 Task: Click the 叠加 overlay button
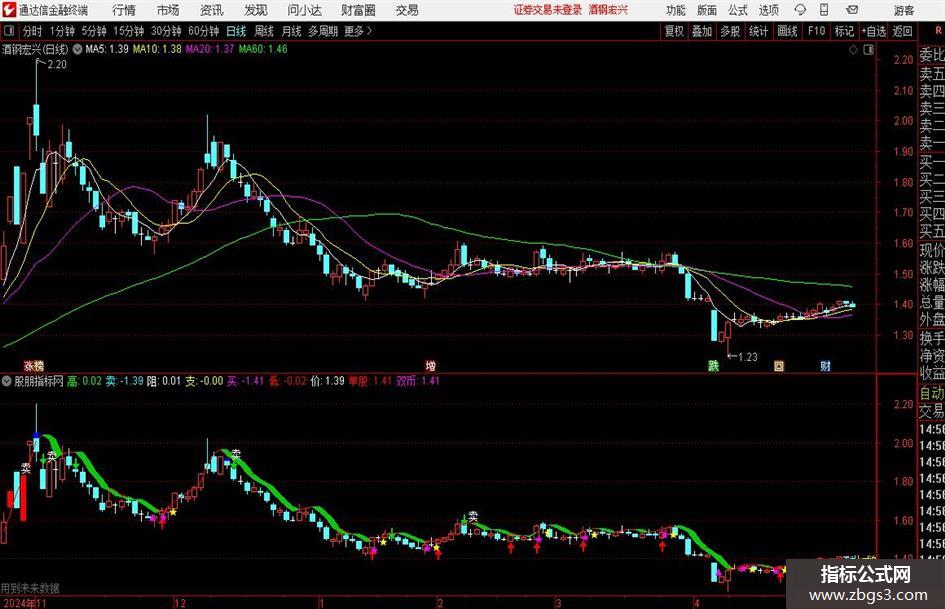(702, 31)
